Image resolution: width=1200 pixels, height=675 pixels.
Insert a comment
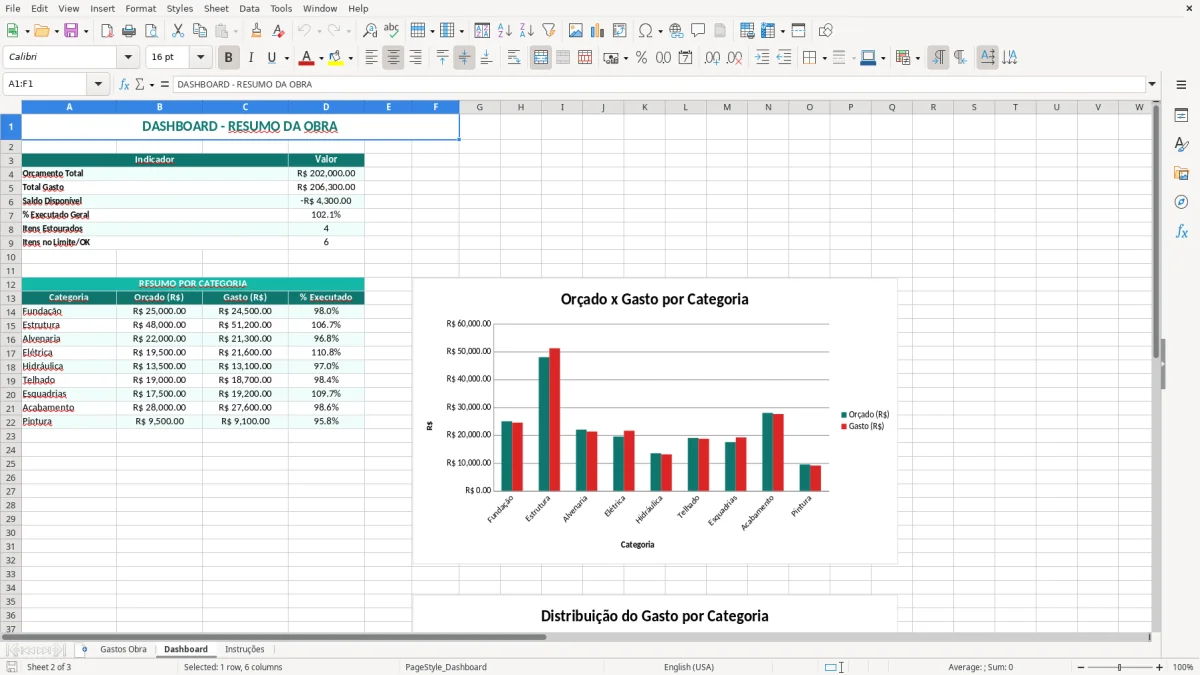click(x=699, y=31)
